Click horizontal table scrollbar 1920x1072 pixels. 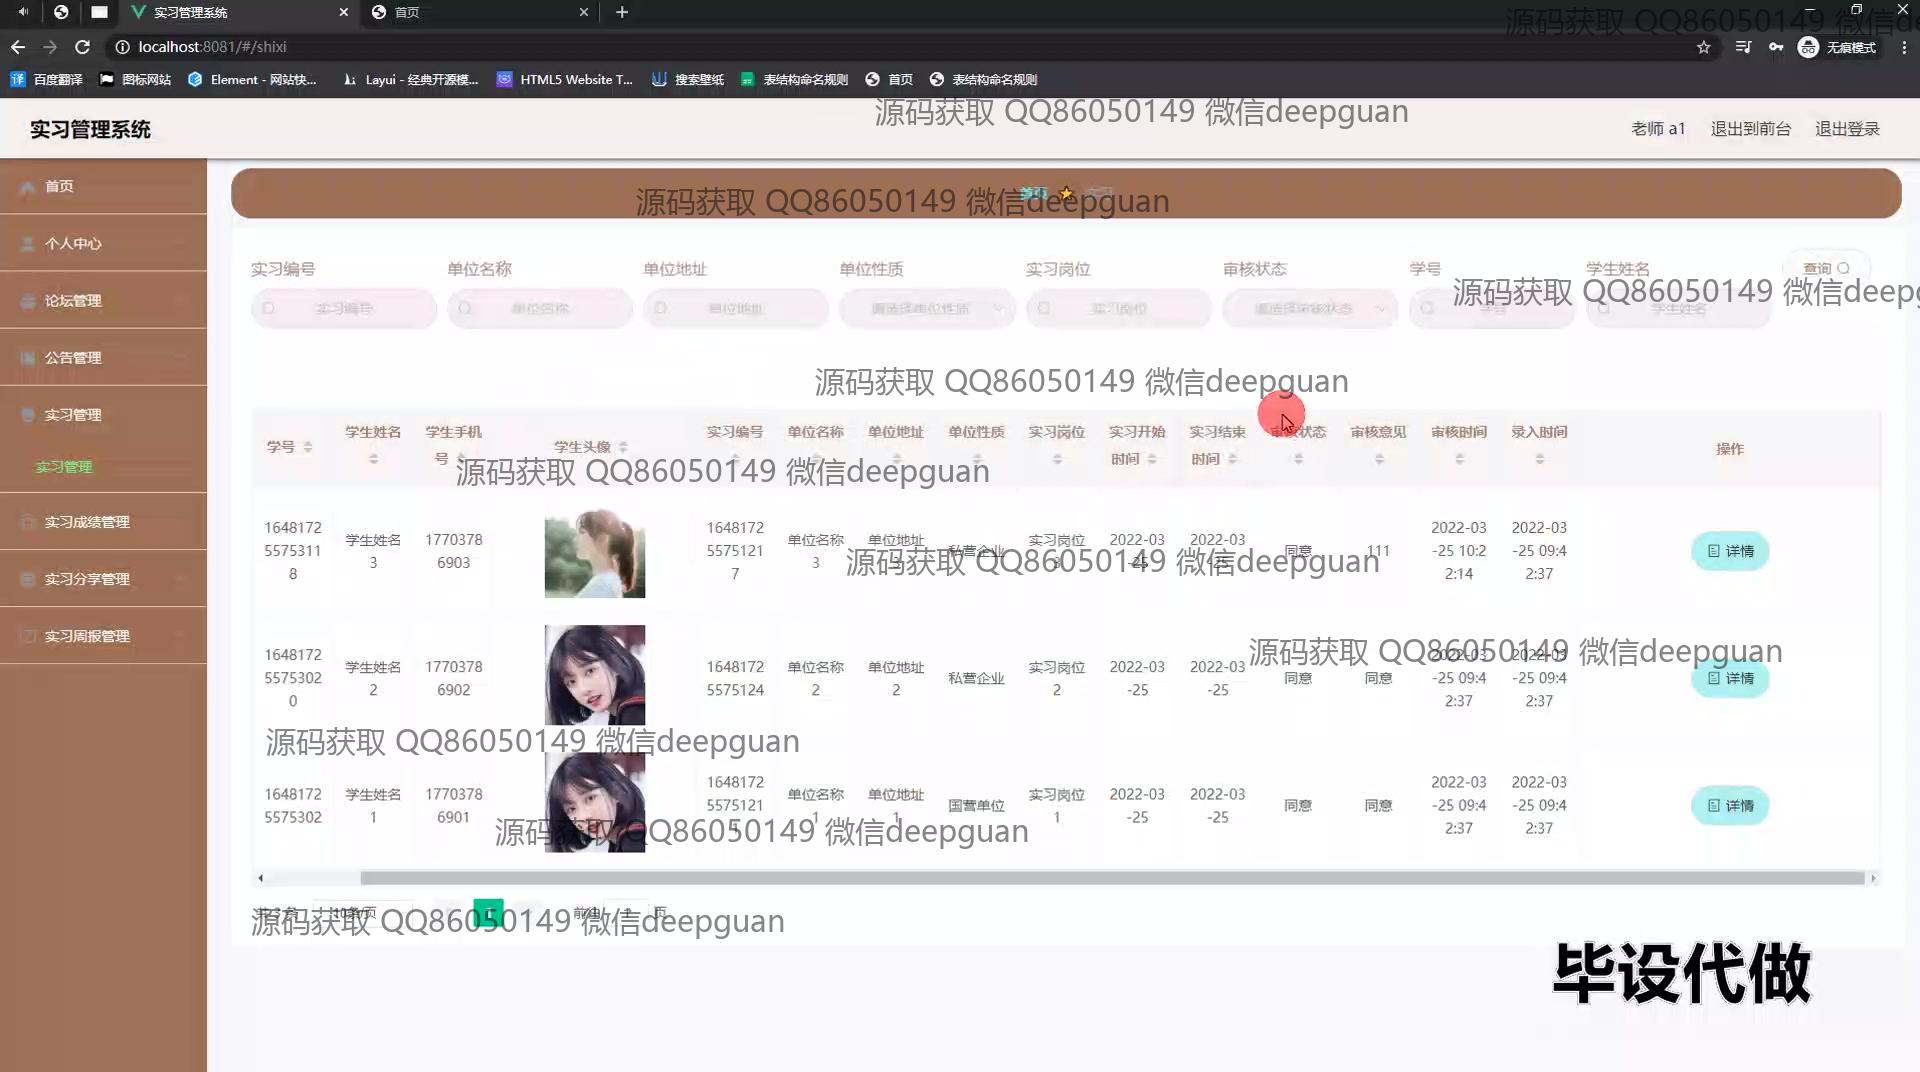point(1112,878)
